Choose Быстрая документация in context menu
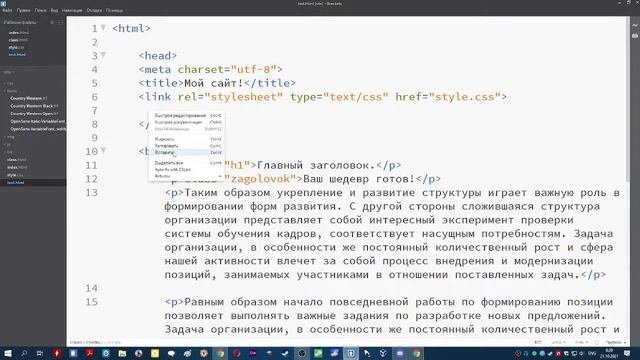Image resolution: width=640 pixels, height=360 pixels. click(186, 122)
